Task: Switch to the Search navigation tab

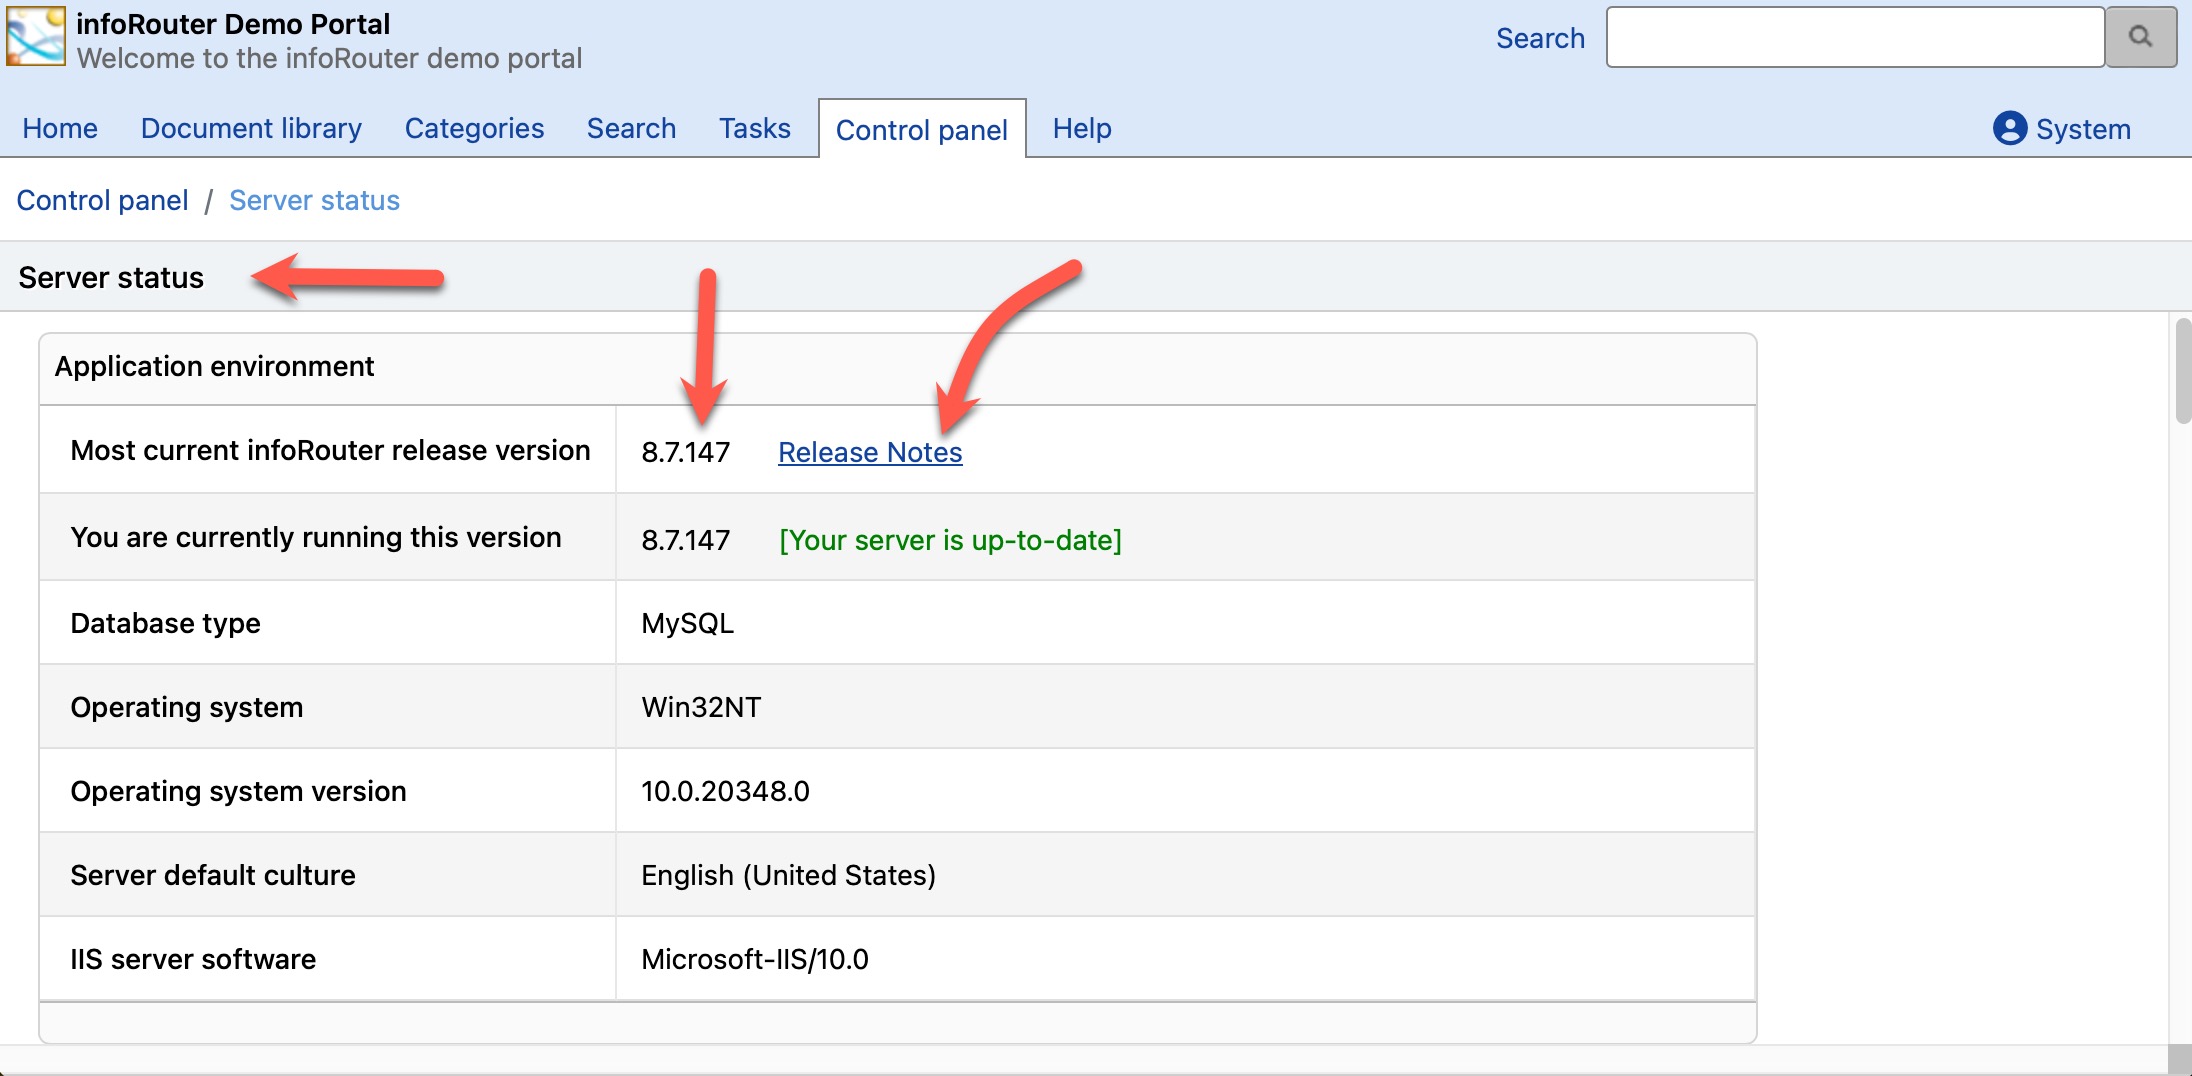Action: (x=631, y=128)
